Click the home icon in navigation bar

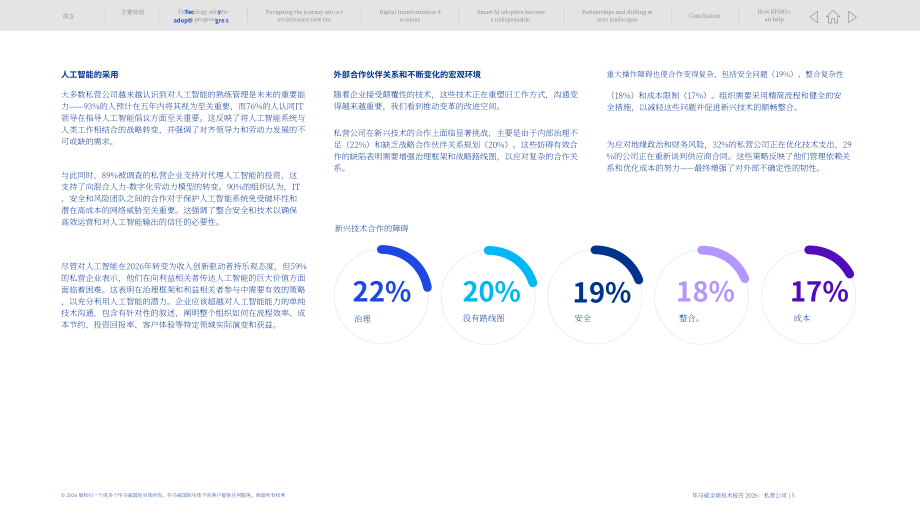coord(833,17)
